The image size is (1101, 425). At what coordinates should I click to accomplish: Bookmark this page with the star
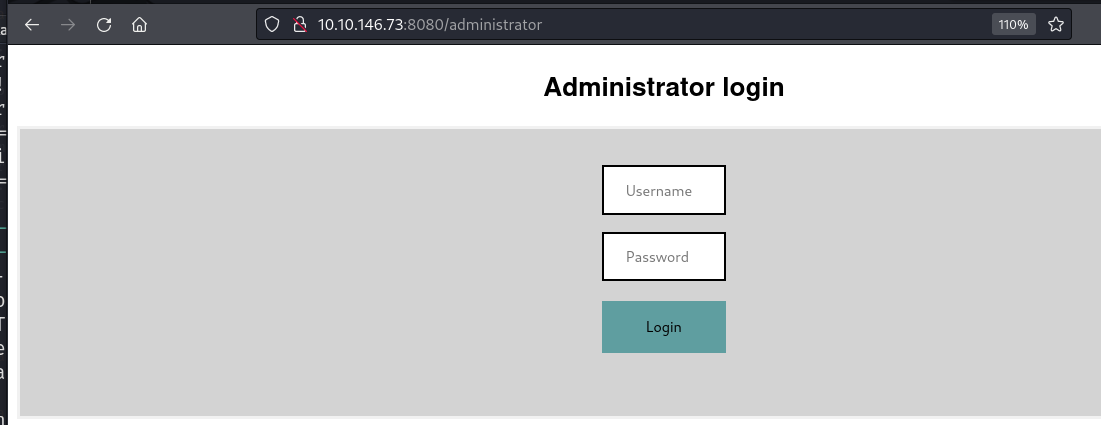click(x=1055, y=25)
